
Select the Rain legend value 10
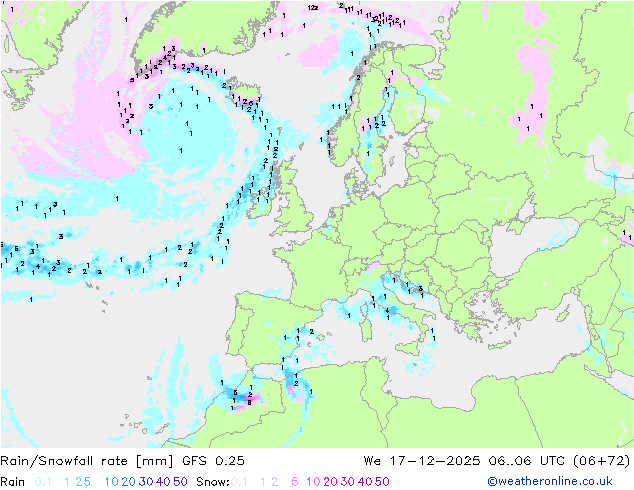(x=111, y=482)
